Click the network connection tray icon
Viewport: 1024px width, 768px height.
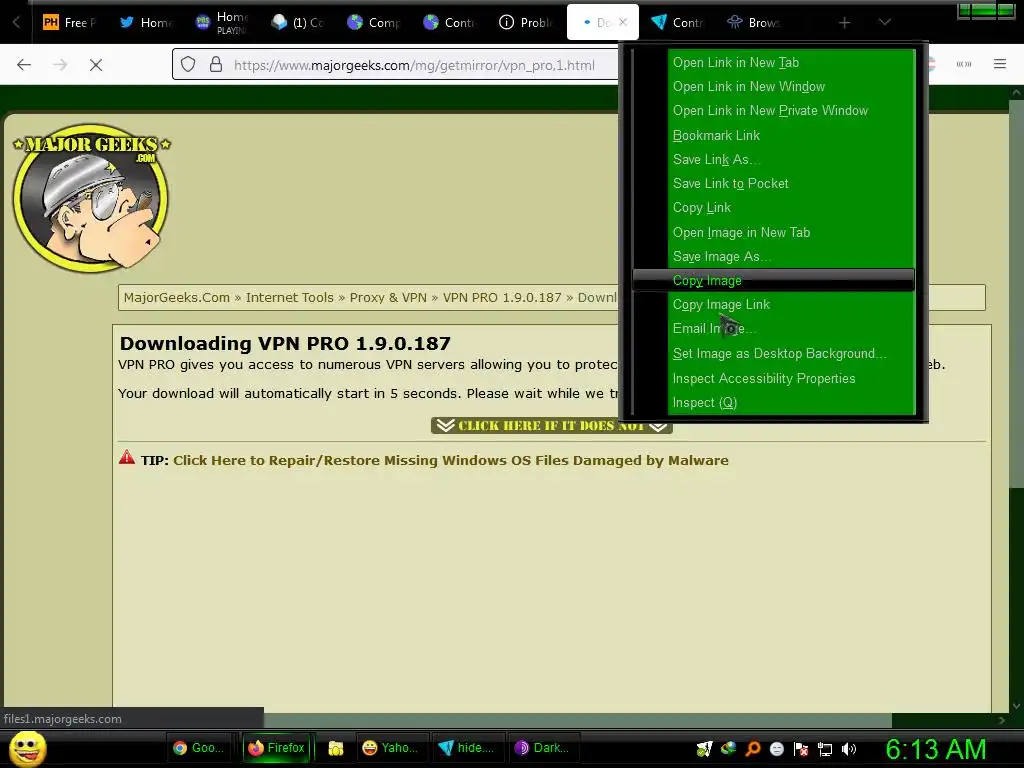tap(825, 750)
